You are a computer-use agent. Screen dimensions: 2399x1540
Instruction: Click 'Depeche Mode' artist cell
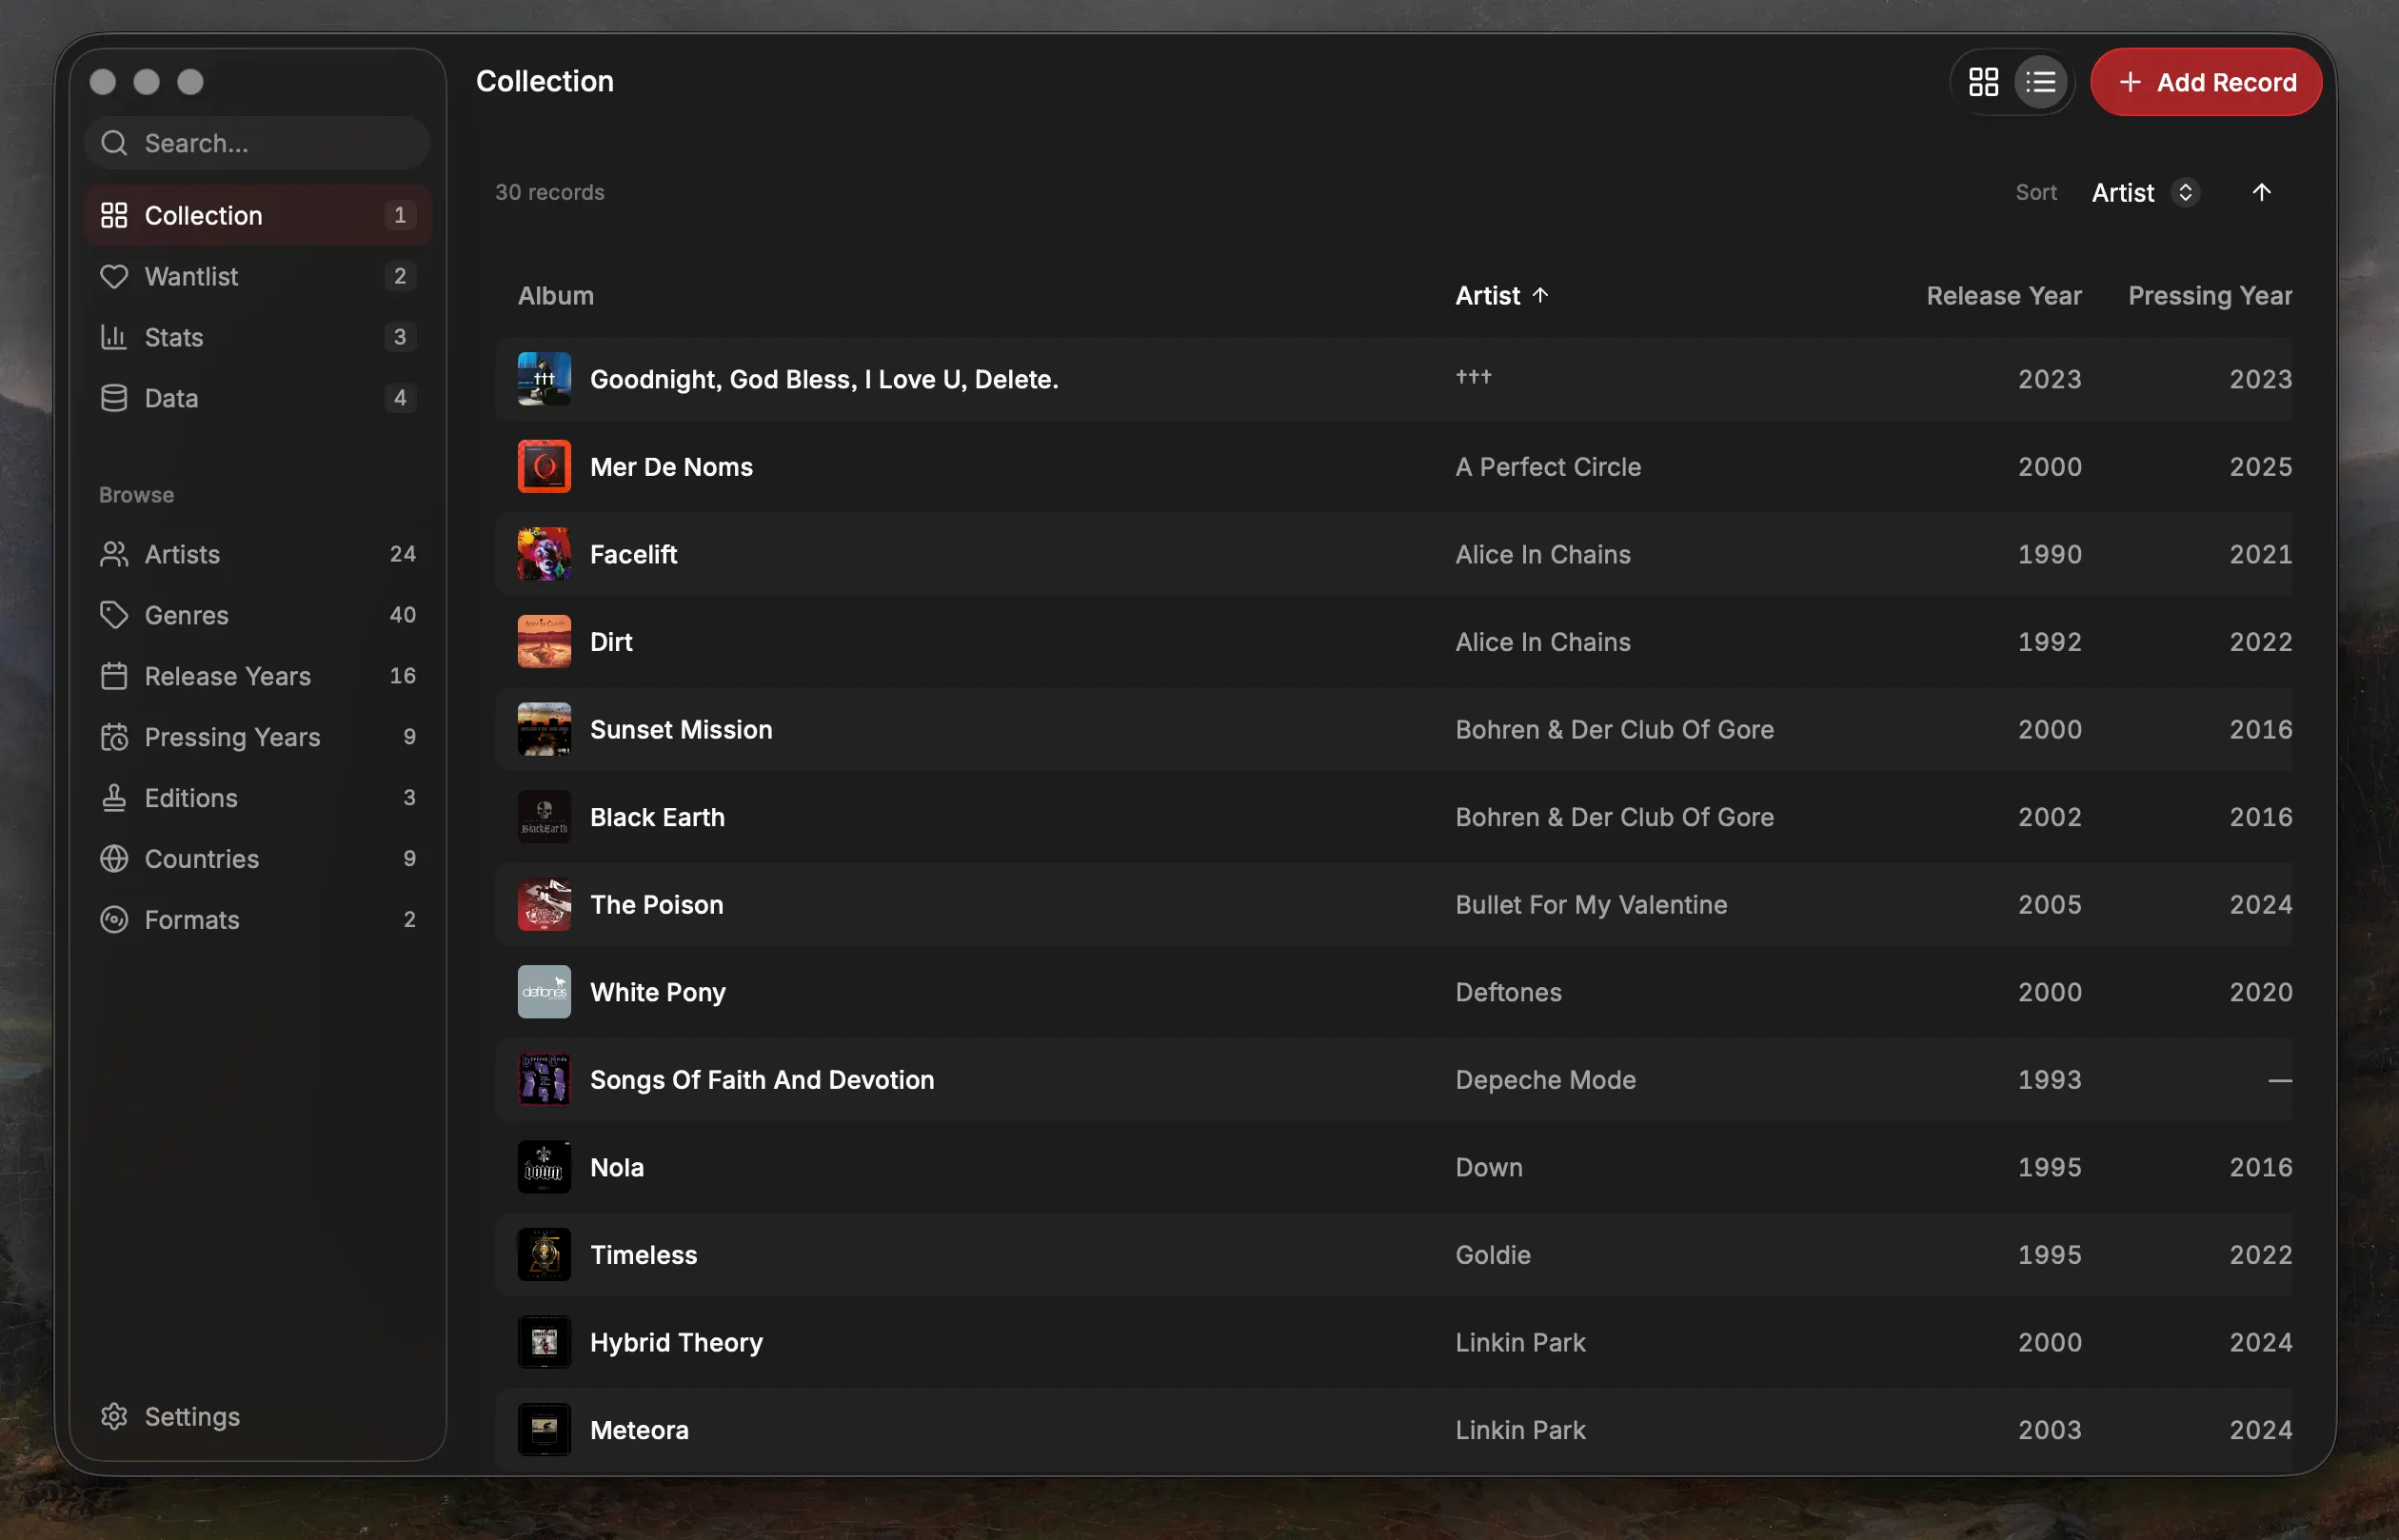pyautogui.click(x=1545, y=1080)
